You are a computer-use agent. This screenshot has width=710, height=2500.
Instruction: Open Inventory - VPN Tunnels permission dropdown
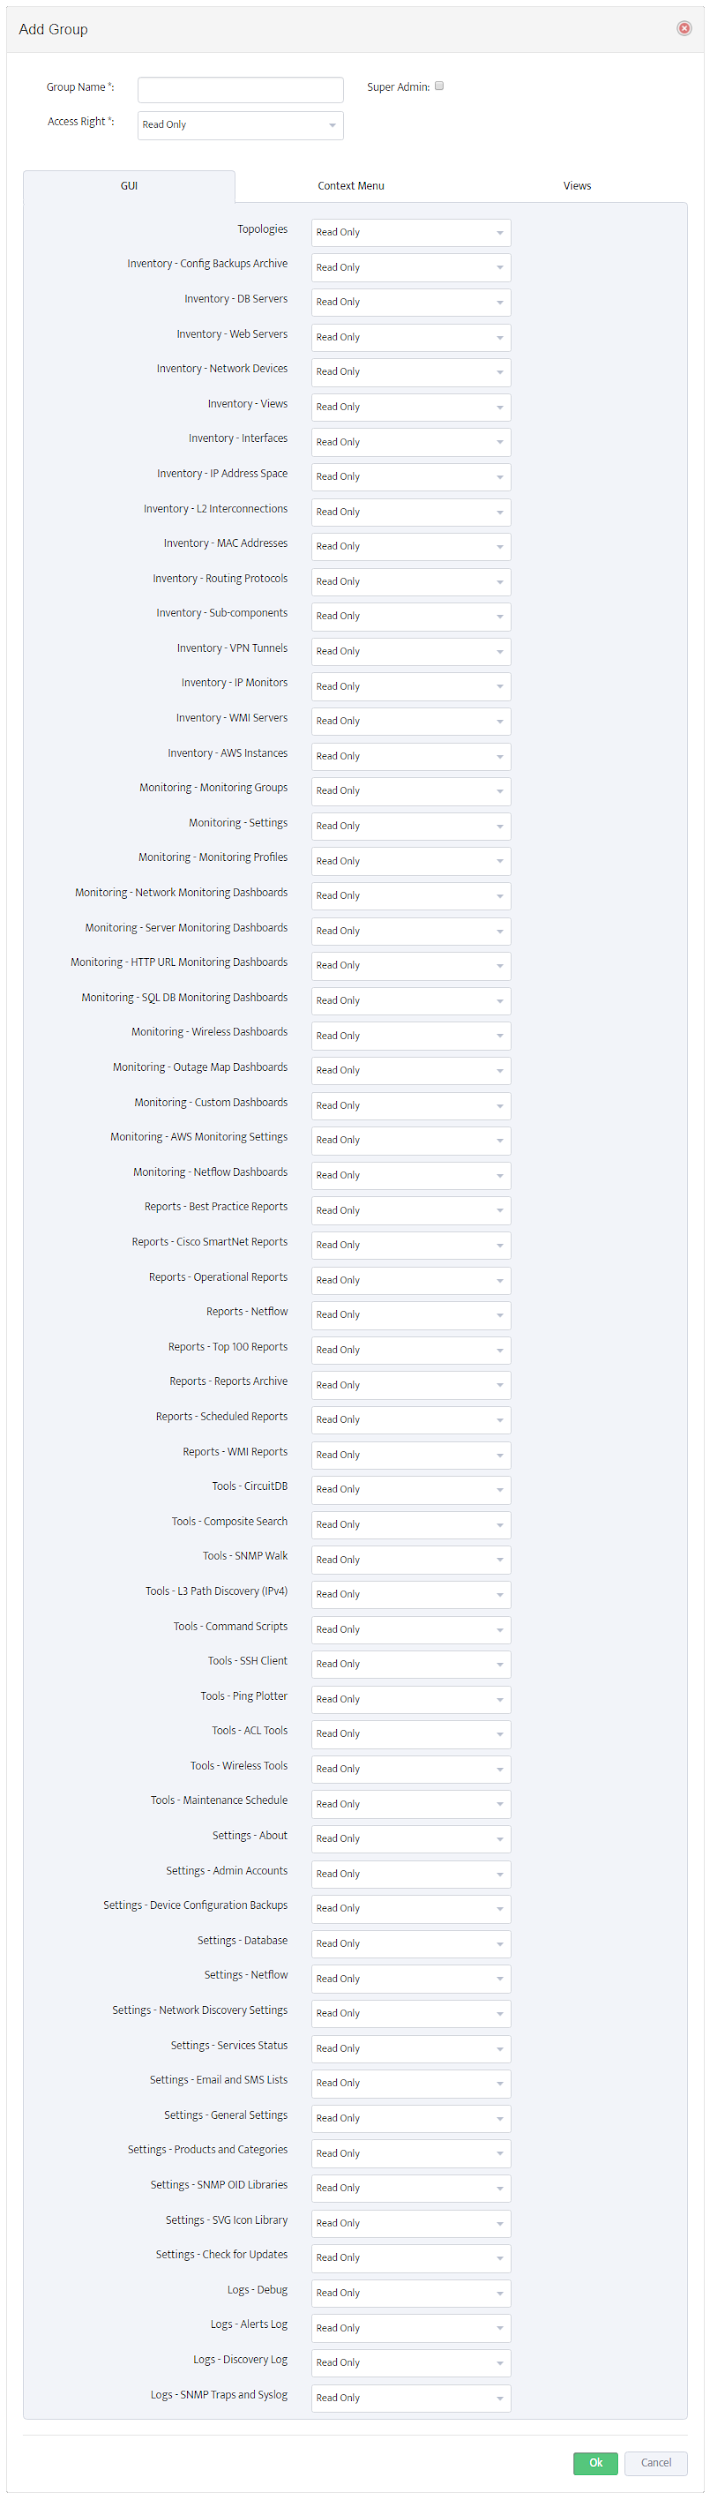pyautogui.click(x=411, y=651)
